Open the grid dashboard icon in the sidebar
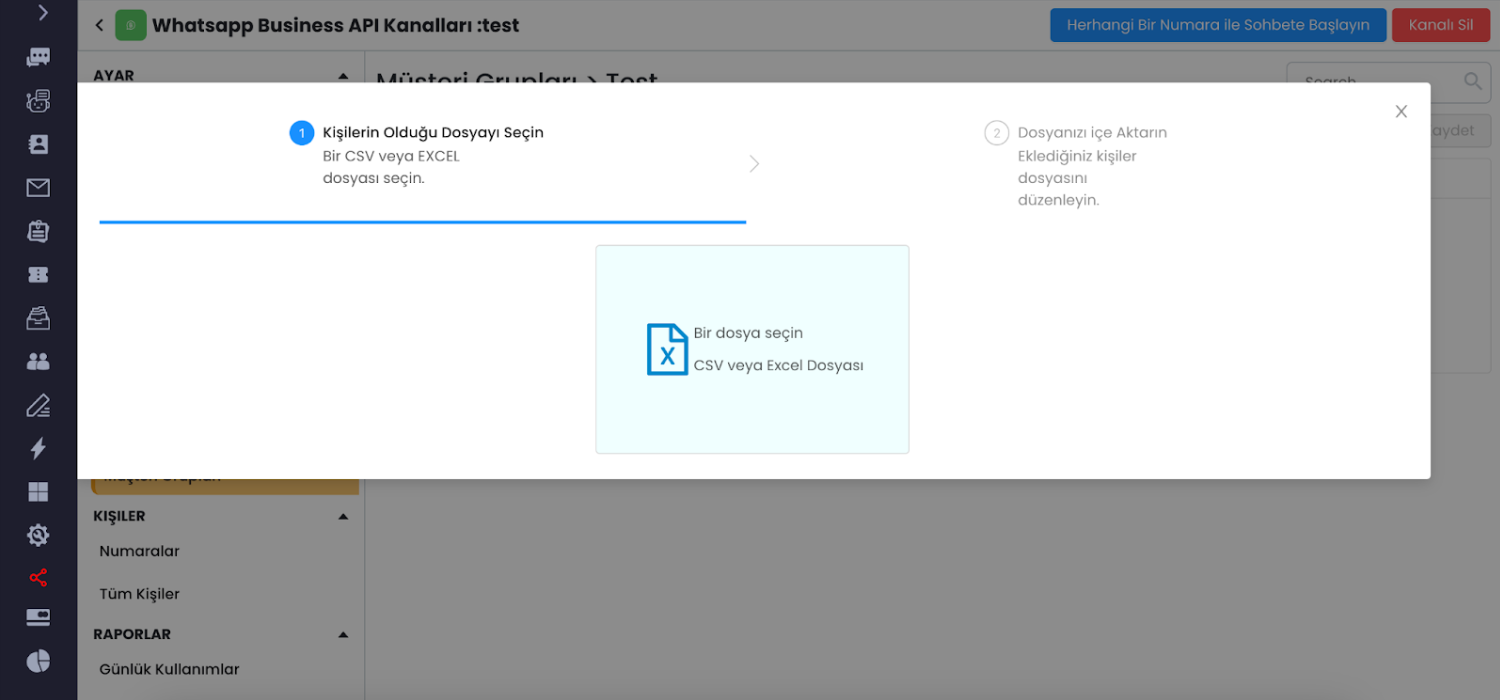The width and height of the screenshot is (1500, 700). pyautogui.click(x=38, y=491)
